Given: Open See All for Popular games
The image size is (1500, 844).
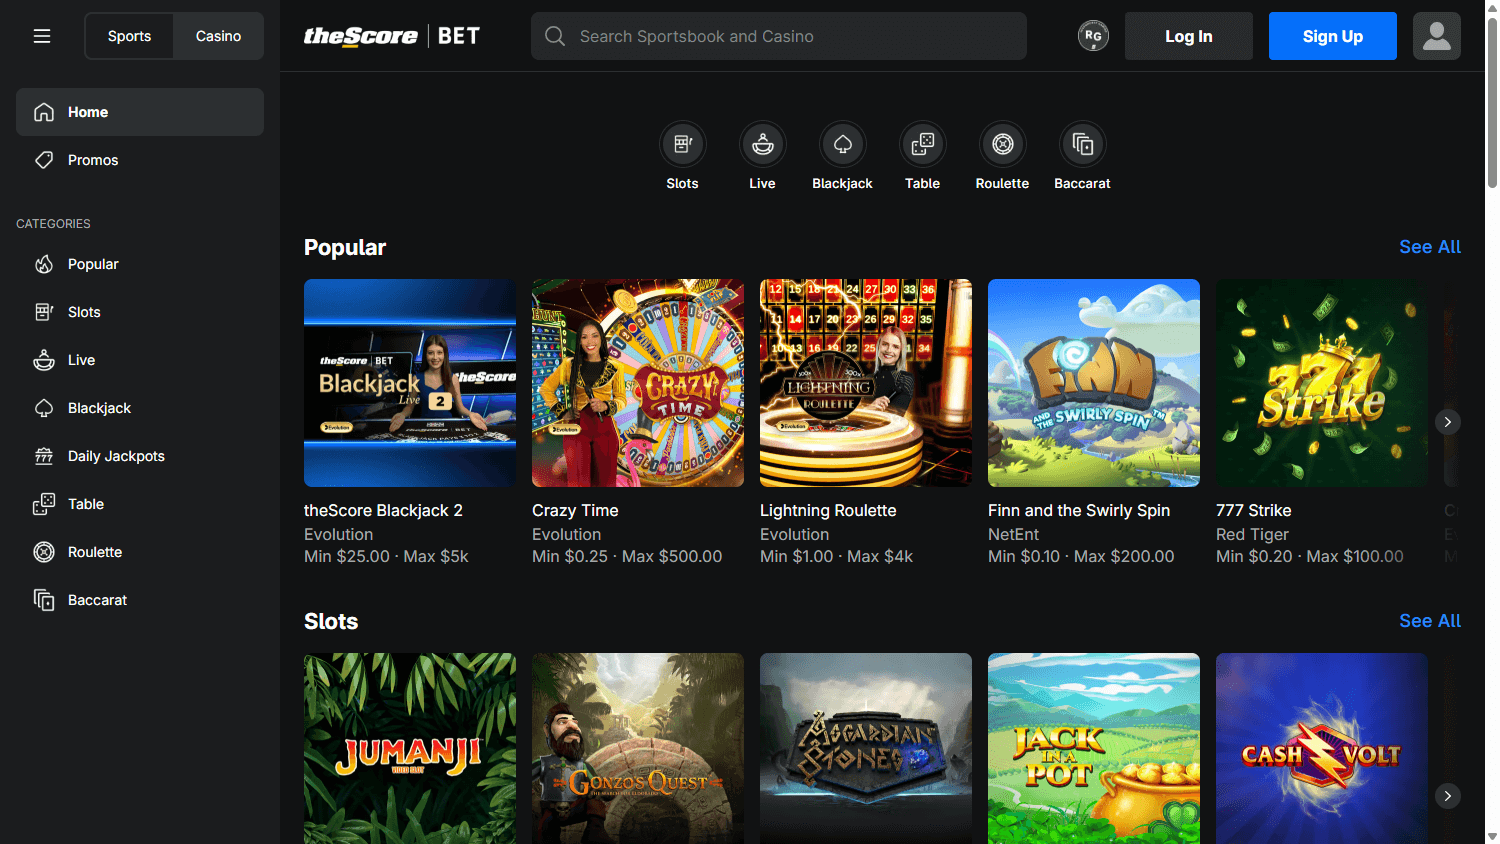Looking at the screenshot, I should 1430,246.
